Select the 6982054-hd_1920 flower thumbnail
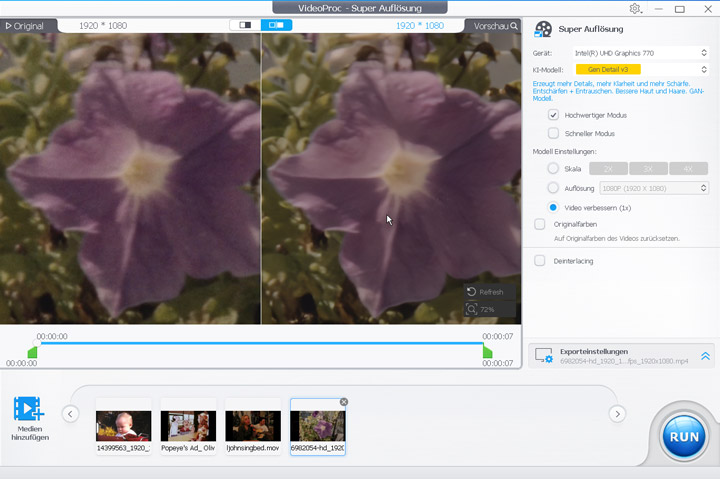The image size is (720, 479). [x=318, y=427]
